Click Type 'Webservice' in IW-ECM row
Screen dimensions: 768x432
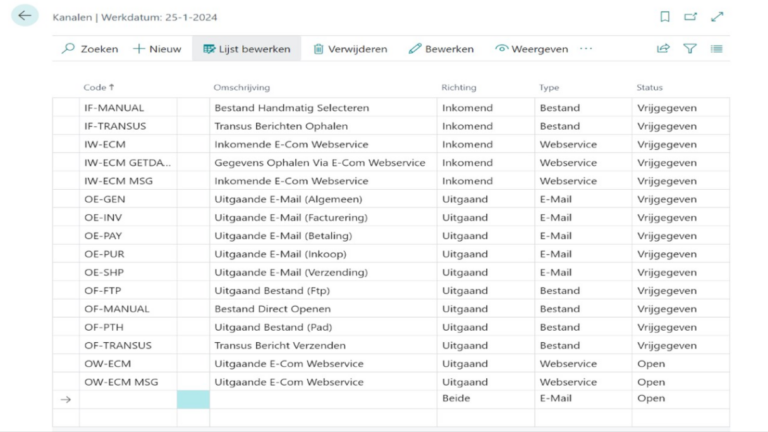568,144
